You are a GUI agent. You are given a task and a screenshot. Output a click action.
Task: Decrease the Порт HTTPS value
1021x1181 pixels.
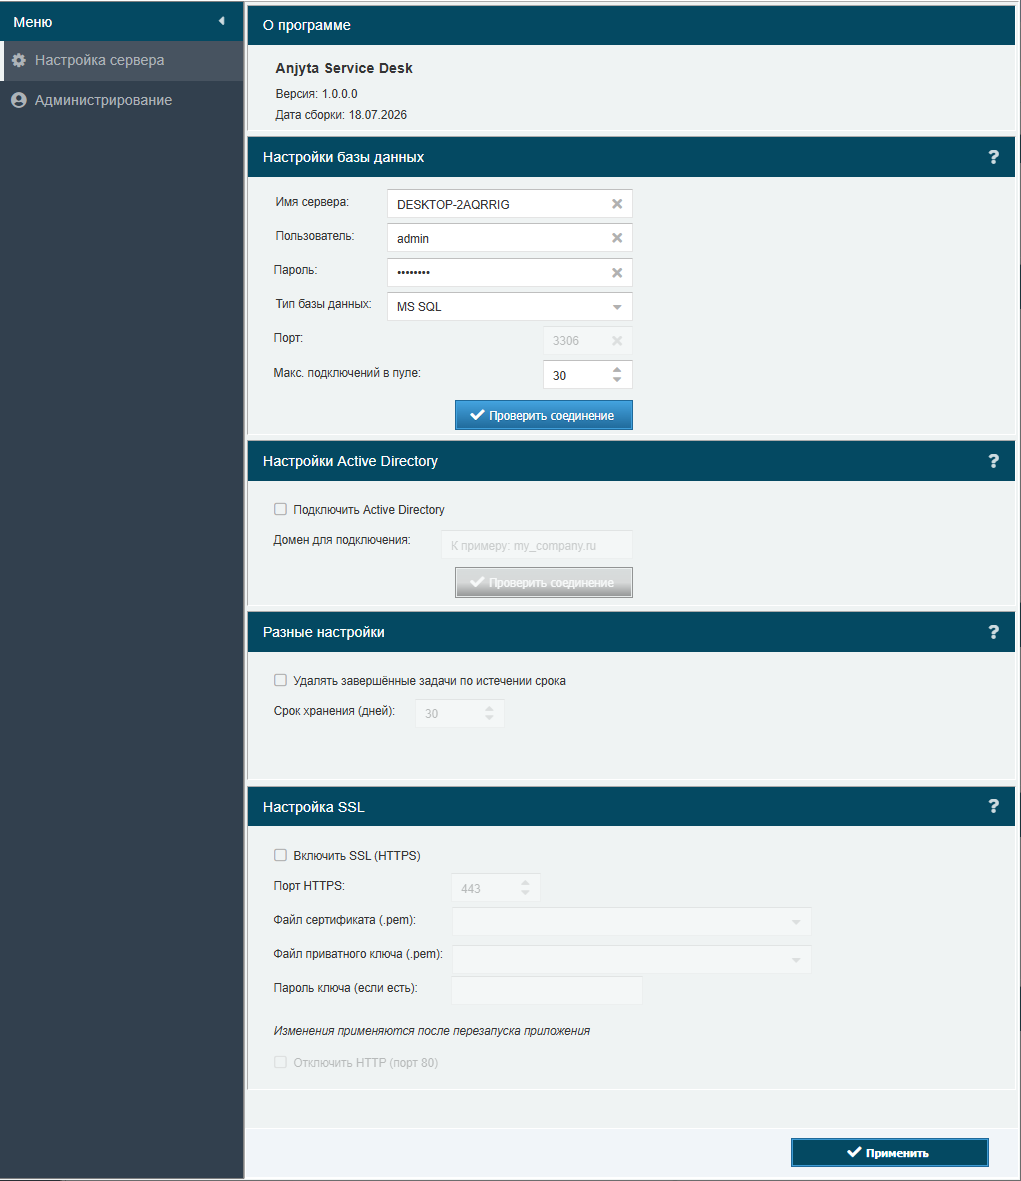pyautogui.click(x=525, y=893)
